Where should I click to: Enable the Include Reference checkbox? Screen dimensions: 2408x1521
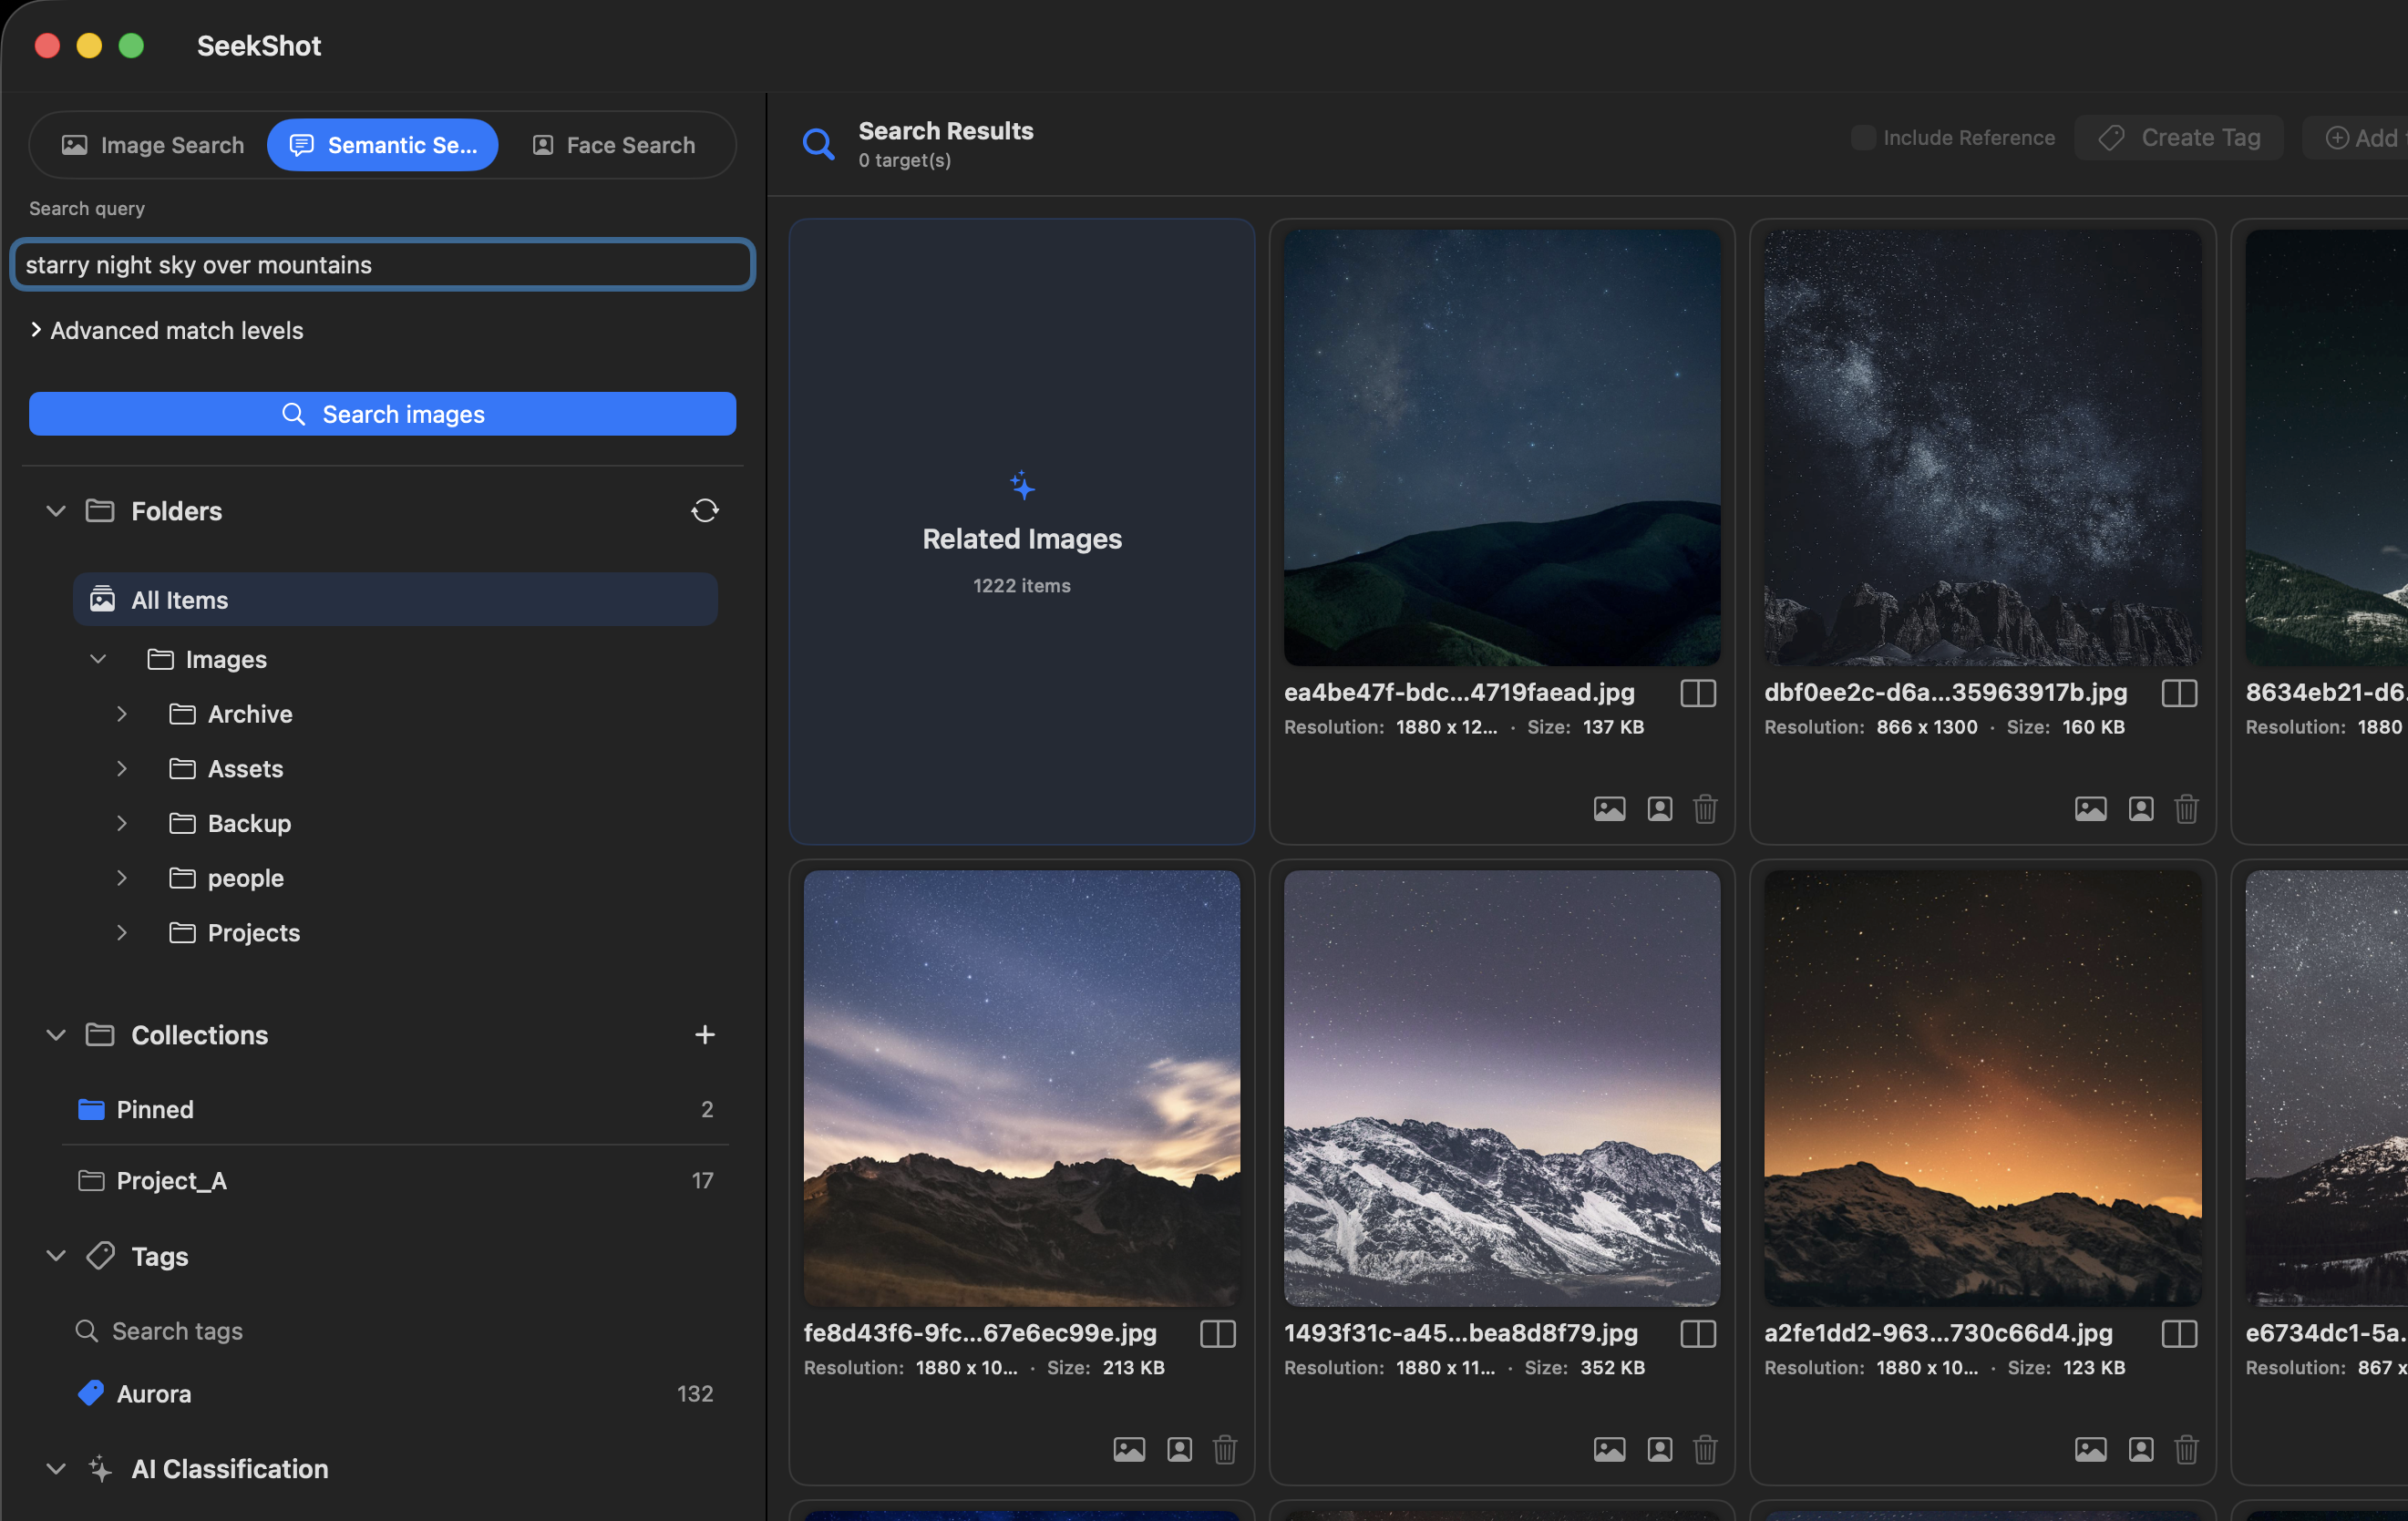pos(1862,138)
